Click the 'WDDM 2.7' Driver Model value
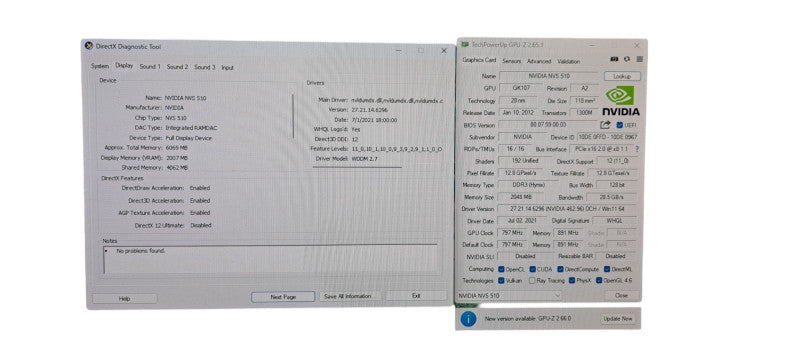This screenshot has width=800, height=360. pyautogui.click(x=365, y=159)
